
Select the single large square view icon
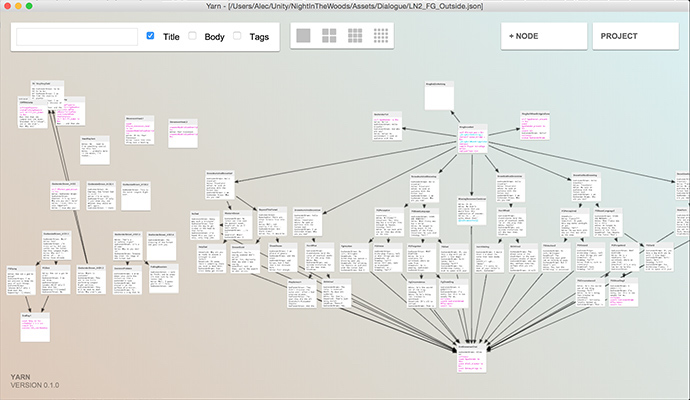(303, 36)
